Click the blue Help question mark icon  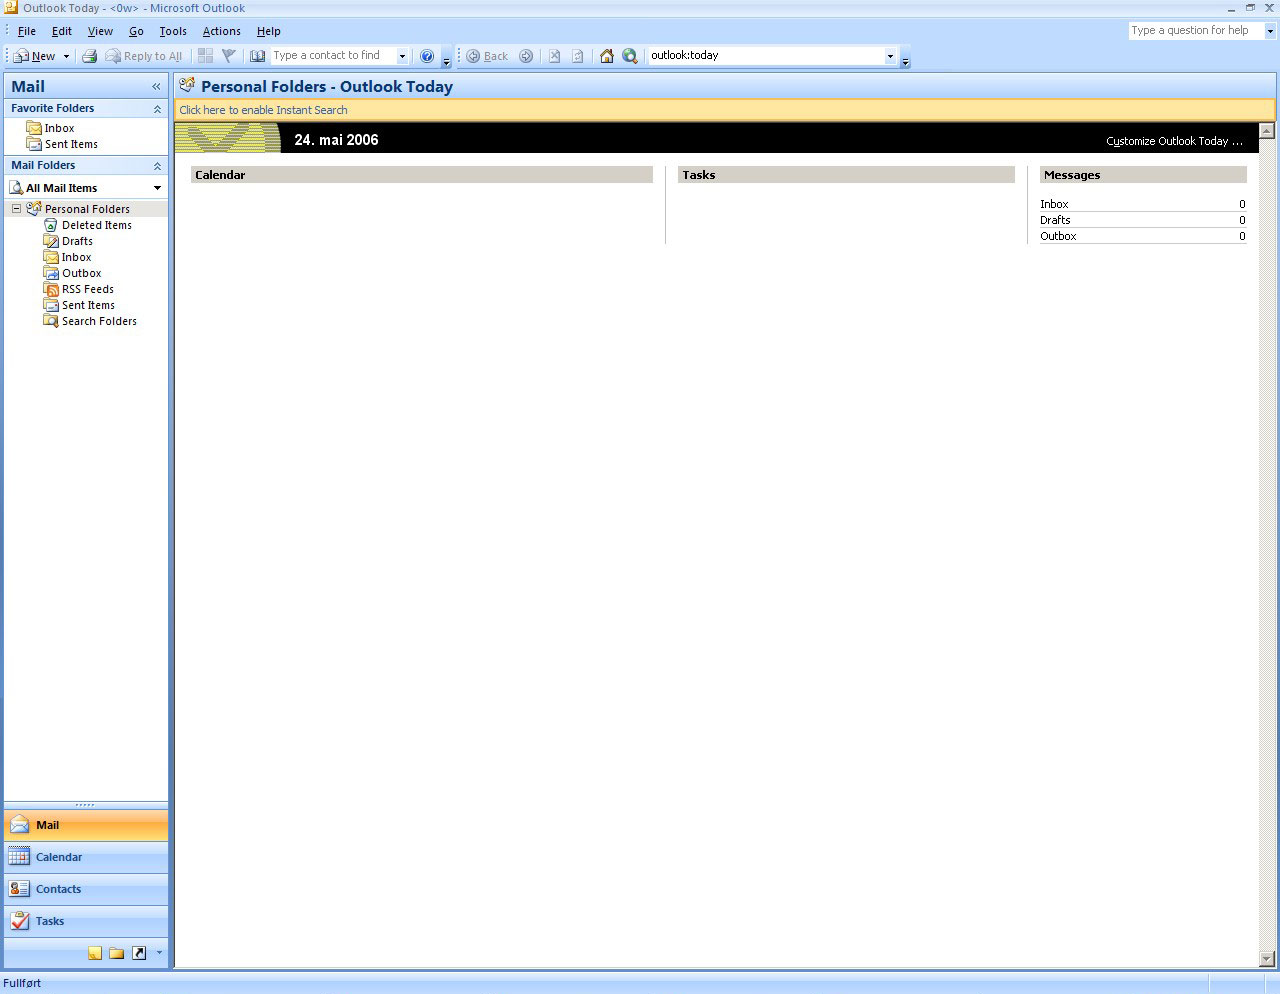coord(427,56)
